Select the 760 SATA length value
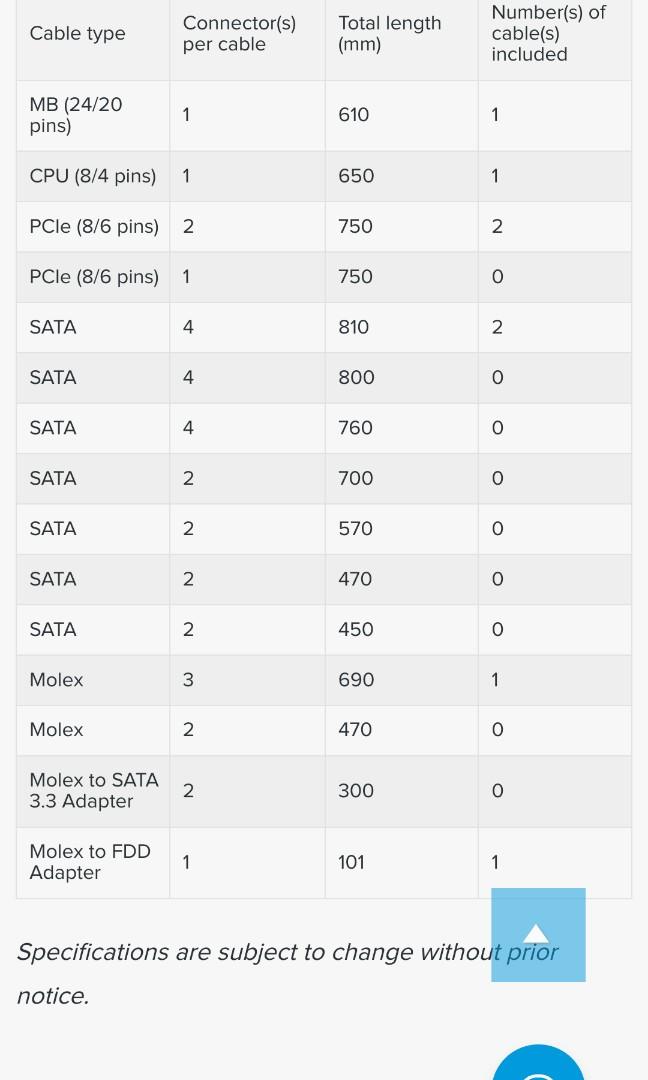The width and height of the screenshot is (648, 1080). [x=355, y=428]
